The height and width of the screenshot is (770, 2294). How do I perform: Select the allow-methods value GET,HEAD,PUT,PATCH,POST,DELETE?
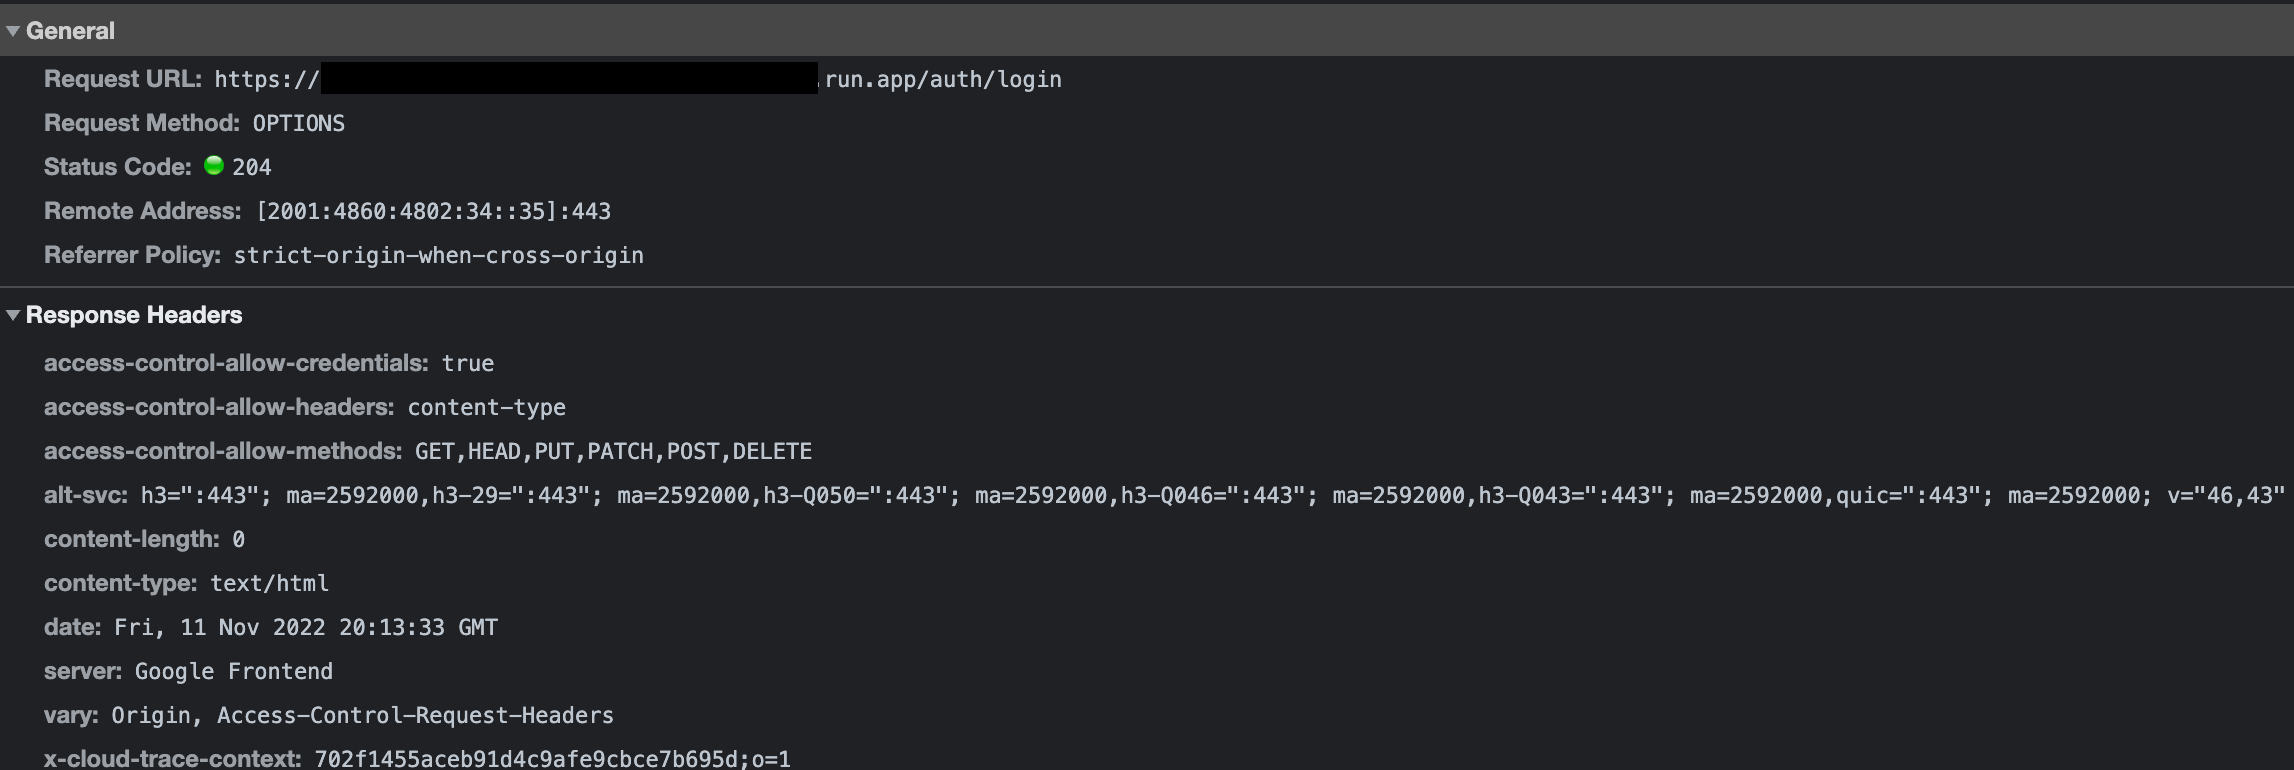613,451
